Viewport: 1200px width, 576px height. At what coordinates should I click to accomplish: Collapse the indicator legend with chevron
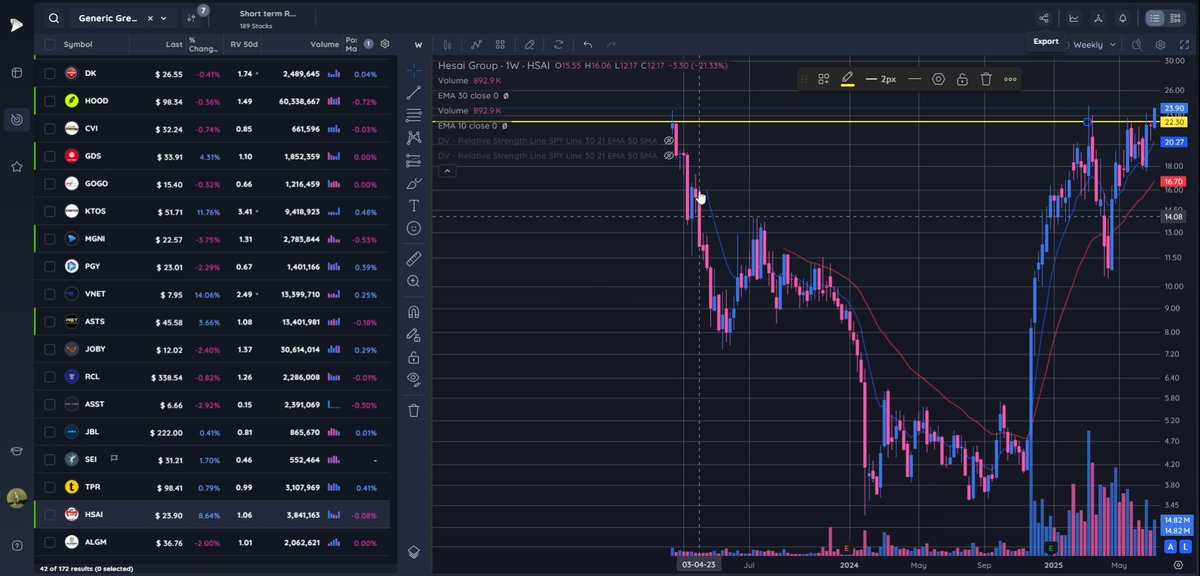tap(448, 172)
